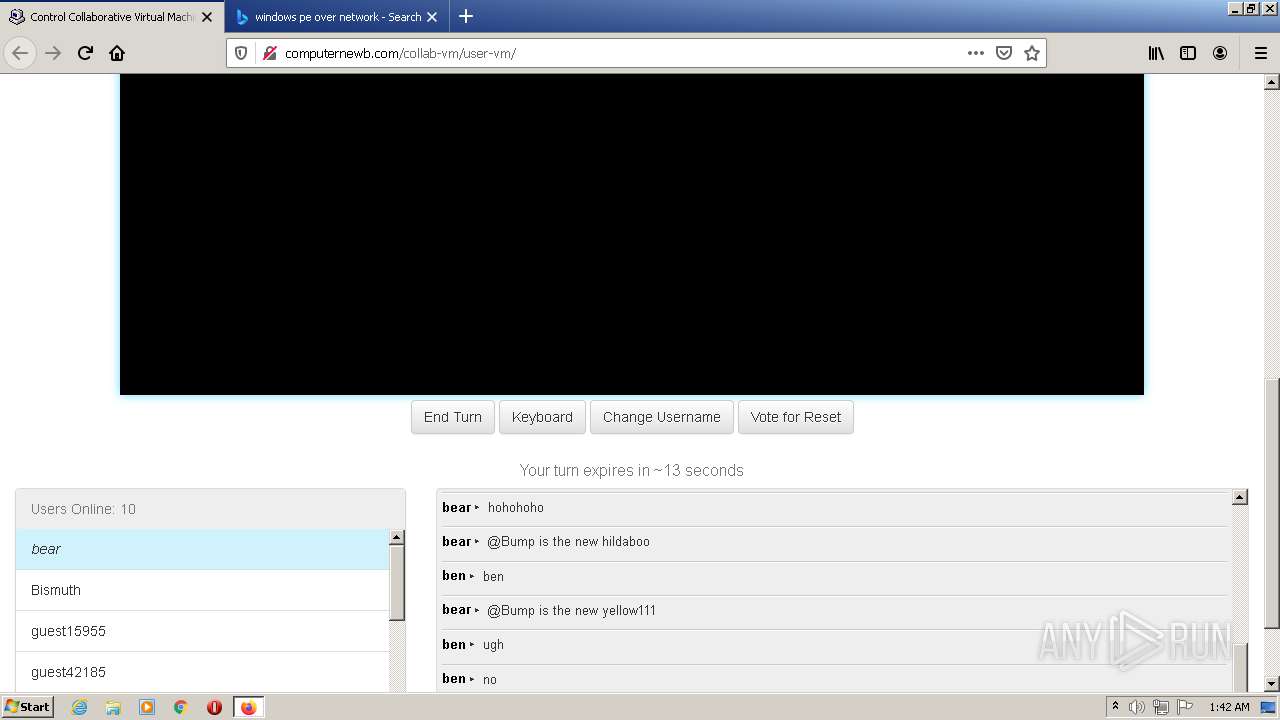Launch Internet Explorer from taskbar
Viewport: 1280px width, 720px height.
(79, 707)
